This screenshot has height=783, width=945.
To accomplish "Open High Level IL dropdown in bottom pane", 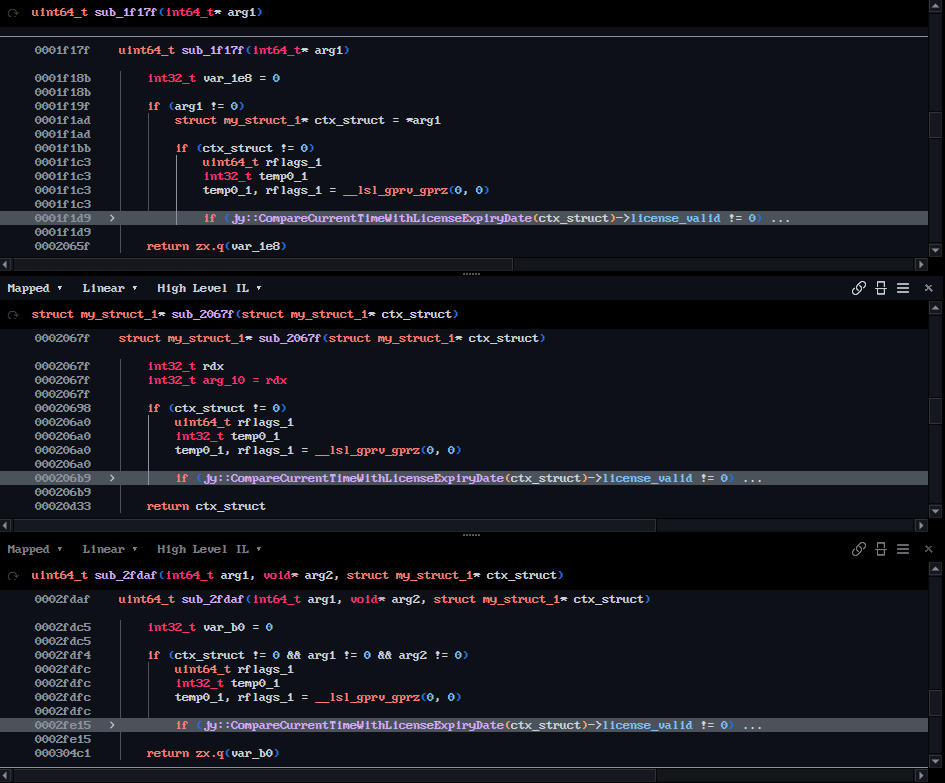I will coord(209,549).
